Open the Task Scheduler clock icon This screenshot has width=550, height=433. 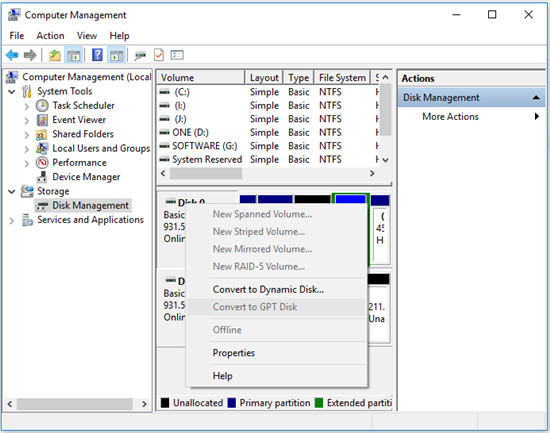pyautogui.click(x=42, y=105)
